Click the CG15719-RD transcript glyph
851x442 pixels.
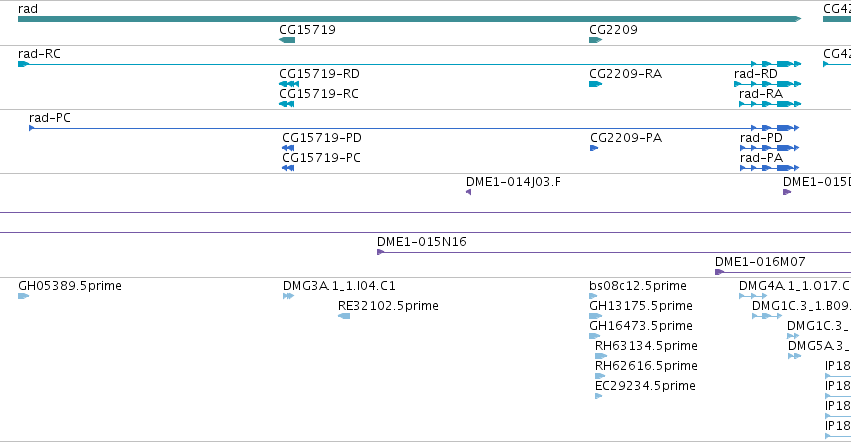289,84
